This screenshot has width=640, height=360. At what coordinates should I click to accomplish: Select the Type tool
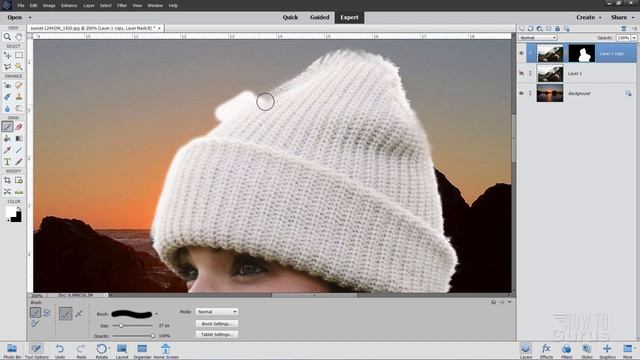[x=7, y=162]
